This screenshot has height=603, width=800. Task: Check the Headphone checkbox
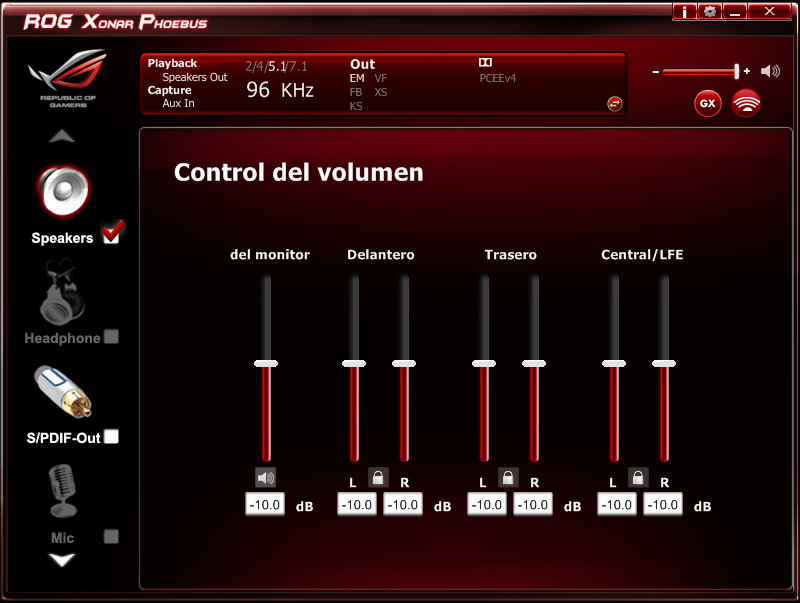[111, 337]
